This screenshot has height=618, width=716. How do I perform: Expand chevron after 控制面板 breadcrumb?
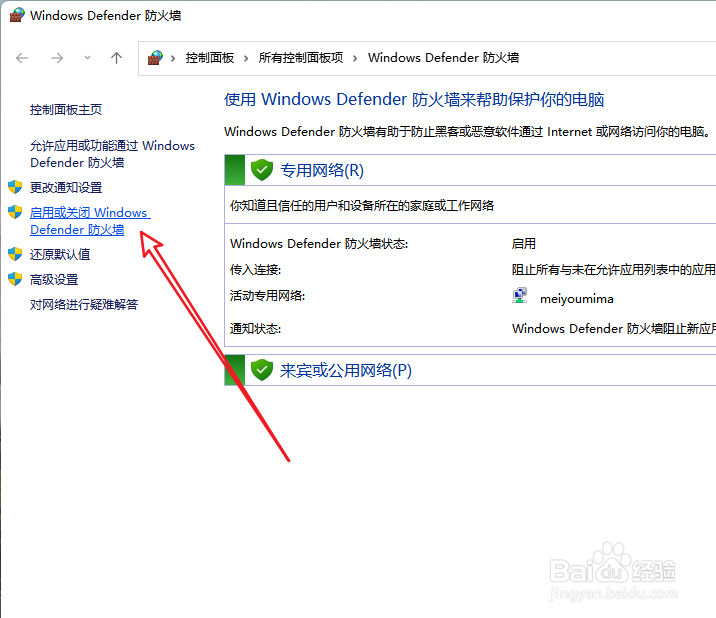[x=246, y=58]
